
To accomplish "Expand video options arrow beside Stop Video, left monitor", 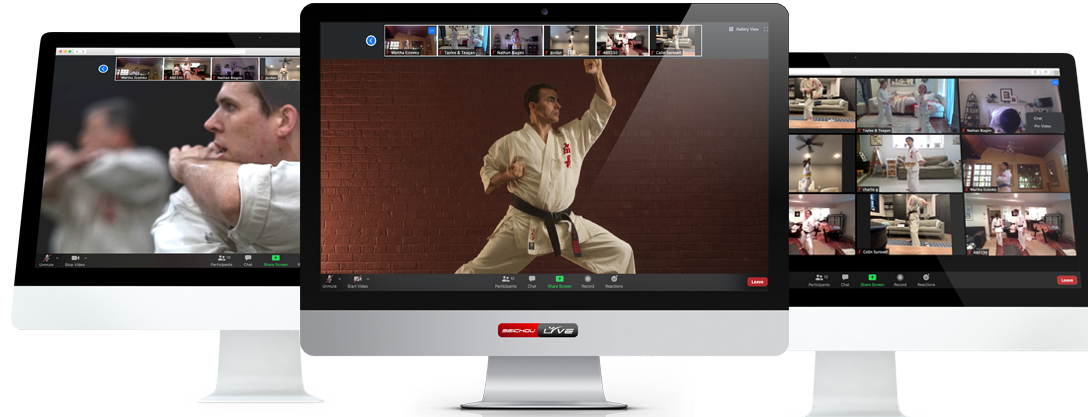I will tap(85, 259).
